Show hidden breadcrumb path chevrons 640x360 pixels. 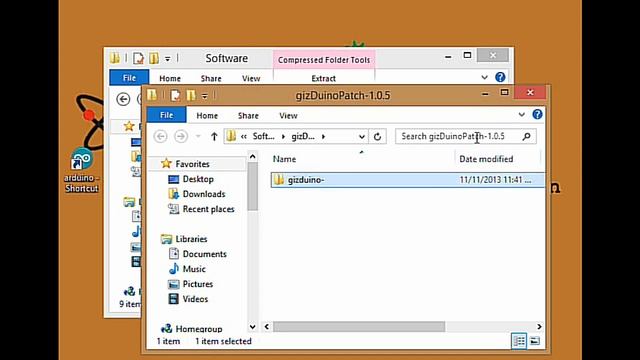coord(244,137)
